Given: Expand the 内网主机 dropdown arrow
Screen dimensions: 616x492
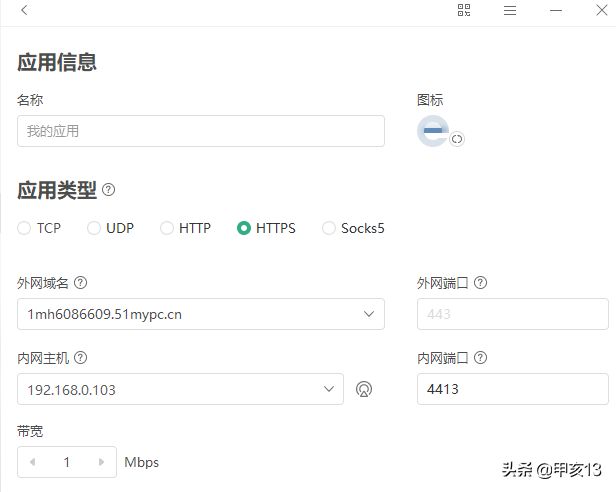Looking at the screenshot, I should [328, 389].
